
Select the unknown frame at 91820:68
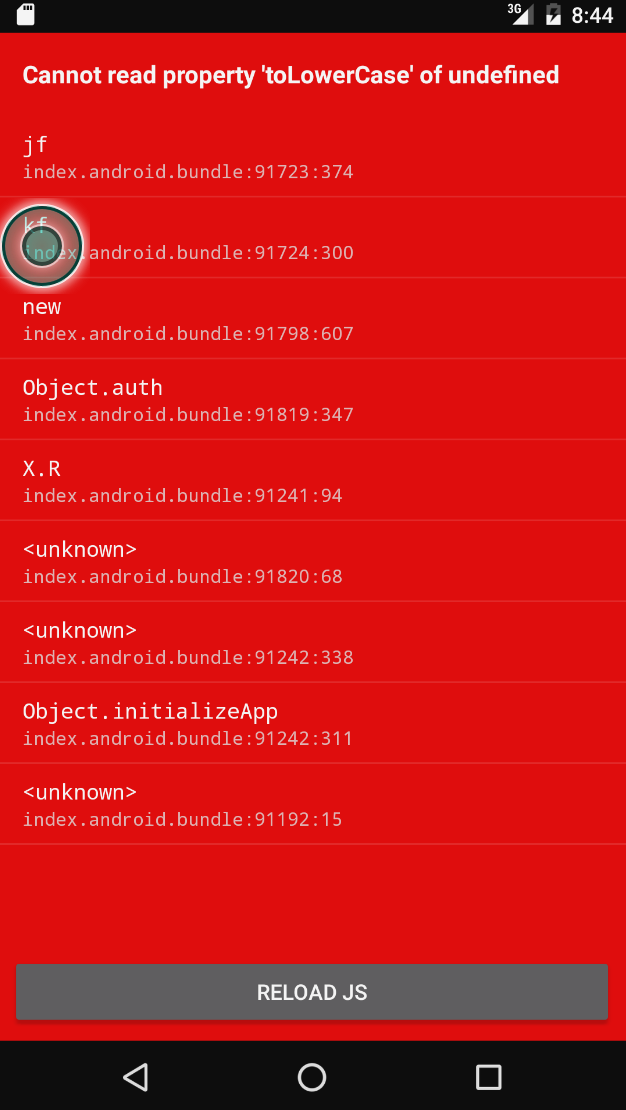[313, 561]
